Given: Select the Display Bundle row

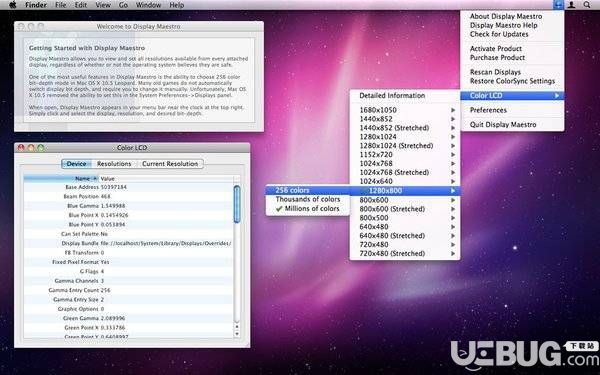Looking at the screenshot, I should pos(128,243).
